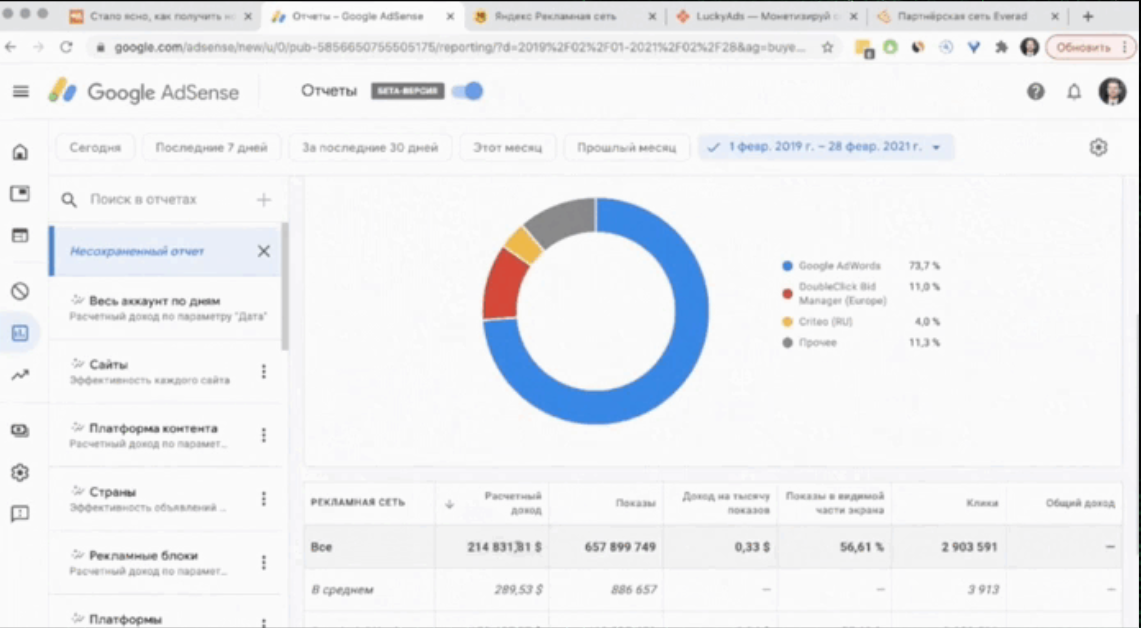Screen dimensions: 1141x628
Task: Click the Клики column header
Action: click(x=982, y=503)
